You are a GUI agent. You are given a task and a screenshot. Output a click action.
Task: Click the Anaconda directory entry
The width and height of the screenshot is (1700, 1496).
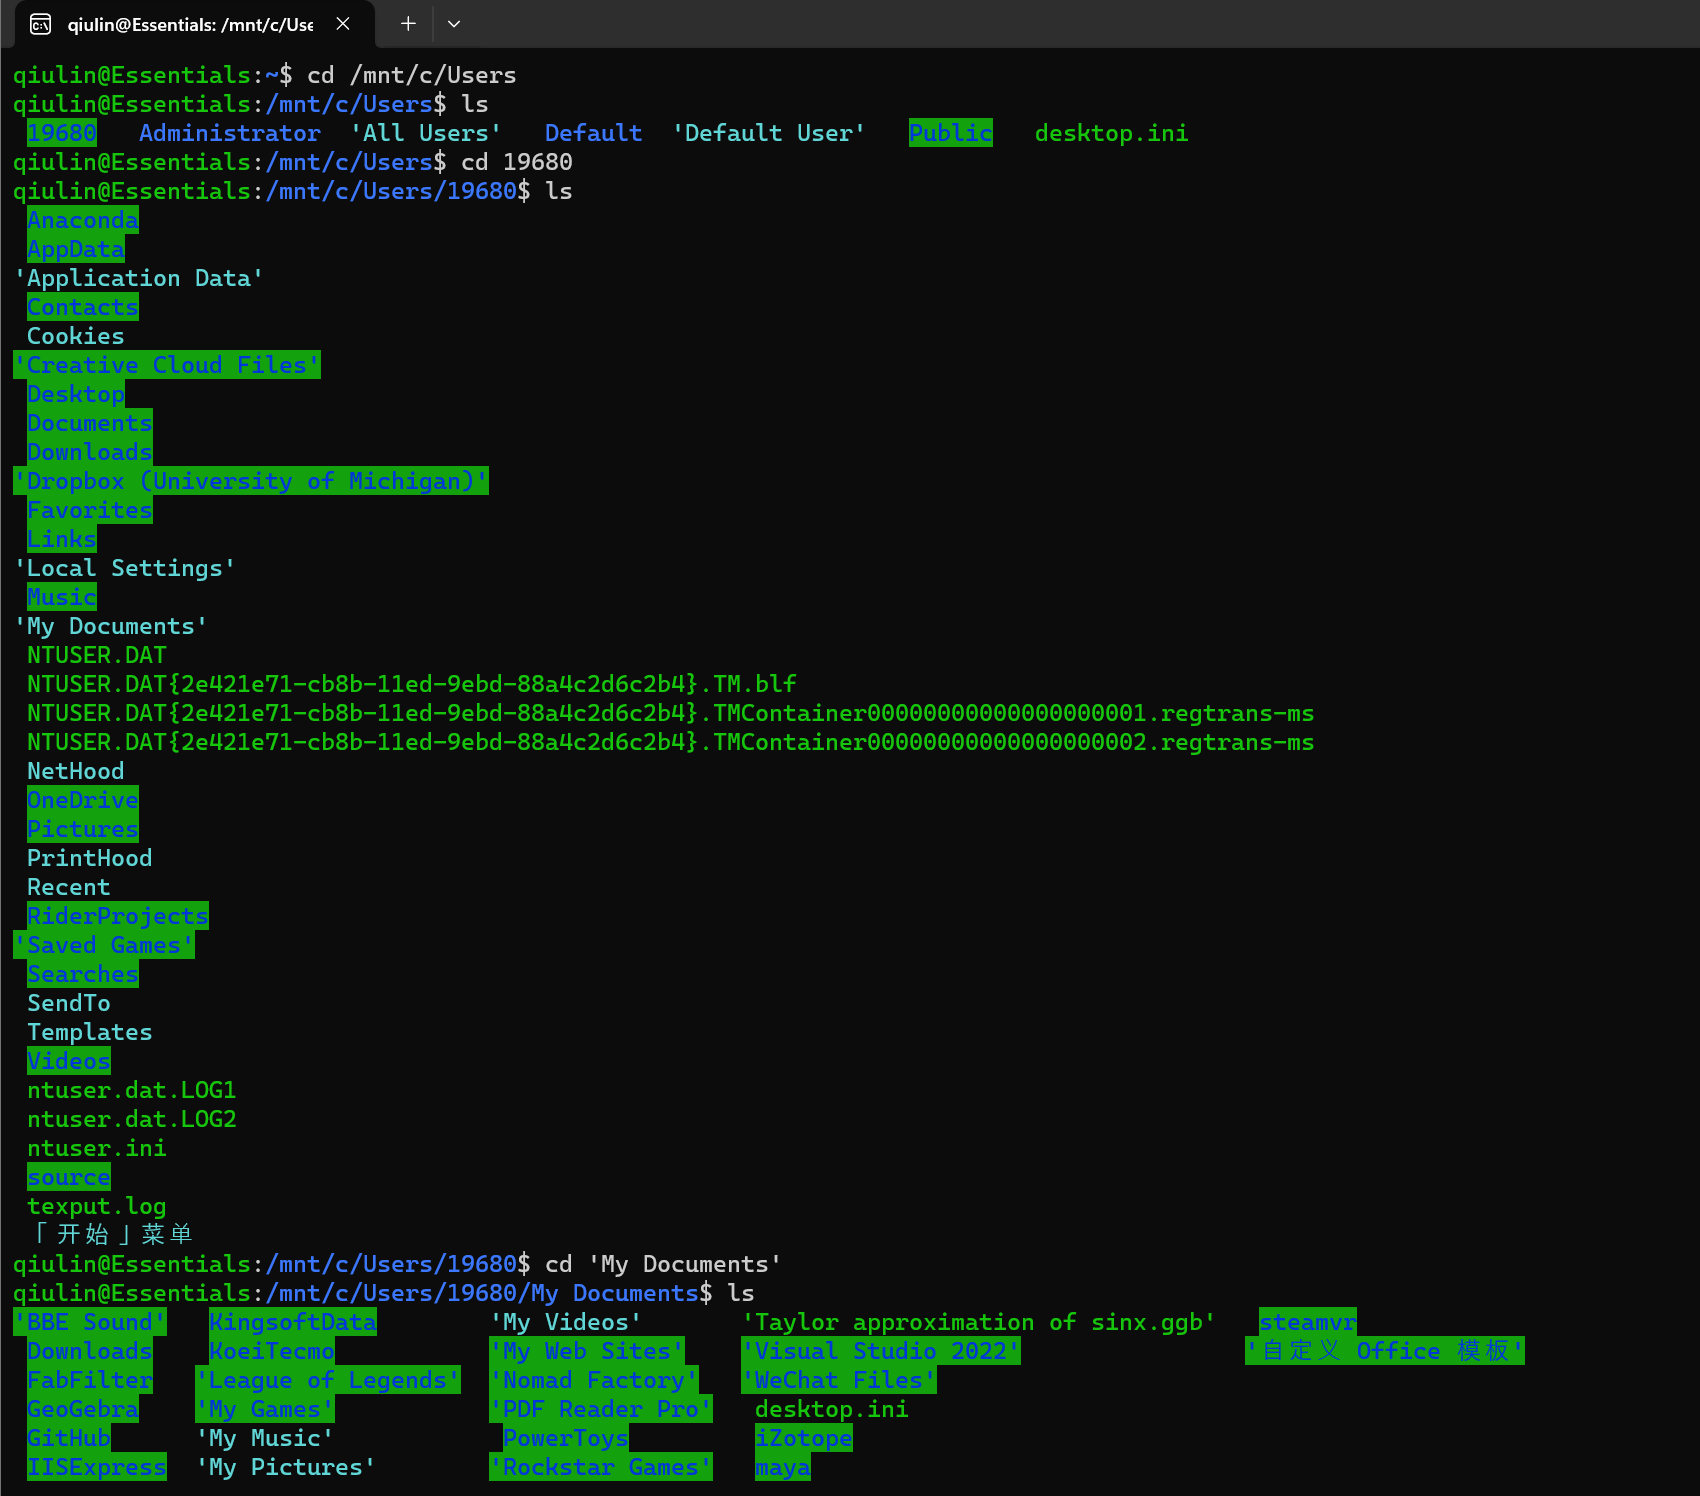coord(82,220)
